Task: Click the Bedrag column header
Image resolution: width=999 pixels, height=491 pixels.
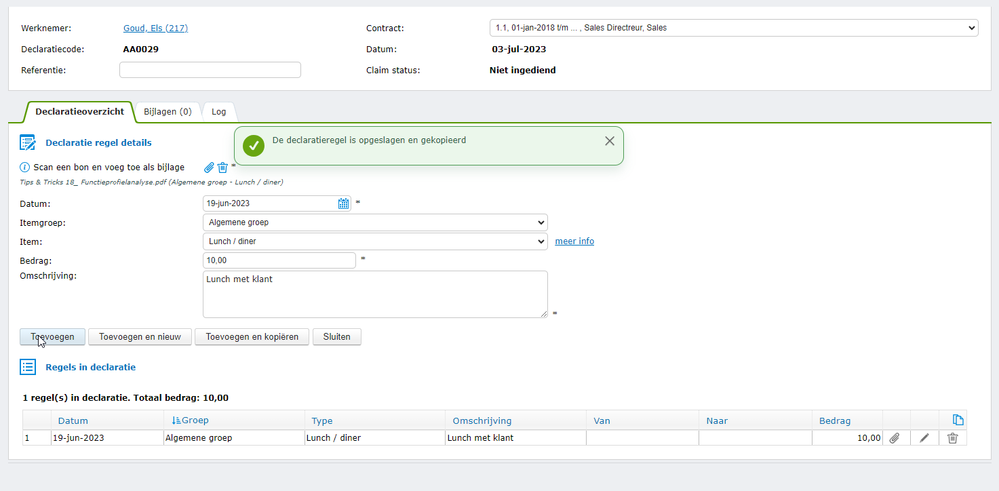Action: click(x=835, y=421)
